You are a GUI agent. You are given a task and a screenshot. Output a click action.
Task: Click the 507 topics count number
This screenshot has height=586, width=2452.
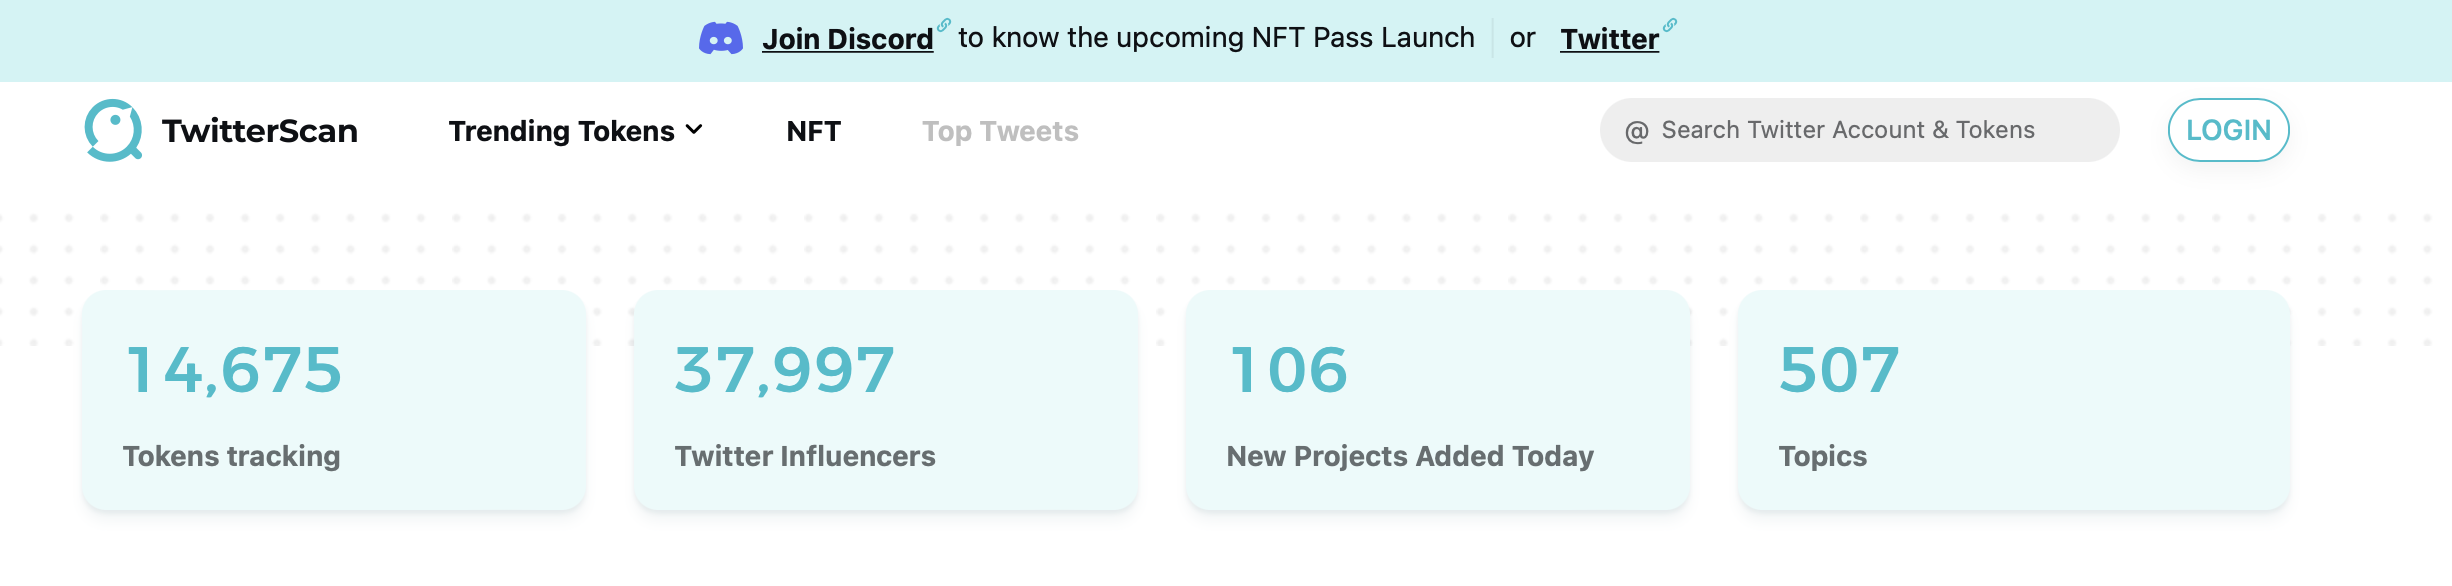[x=1839, y=369]
